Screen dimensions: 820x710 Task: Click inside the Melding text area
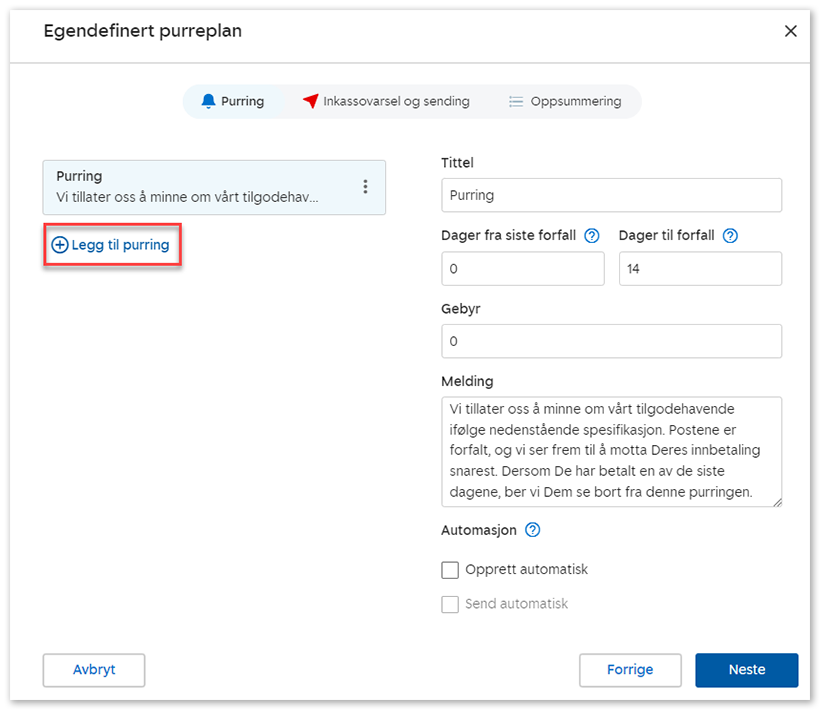coord(611,451)
